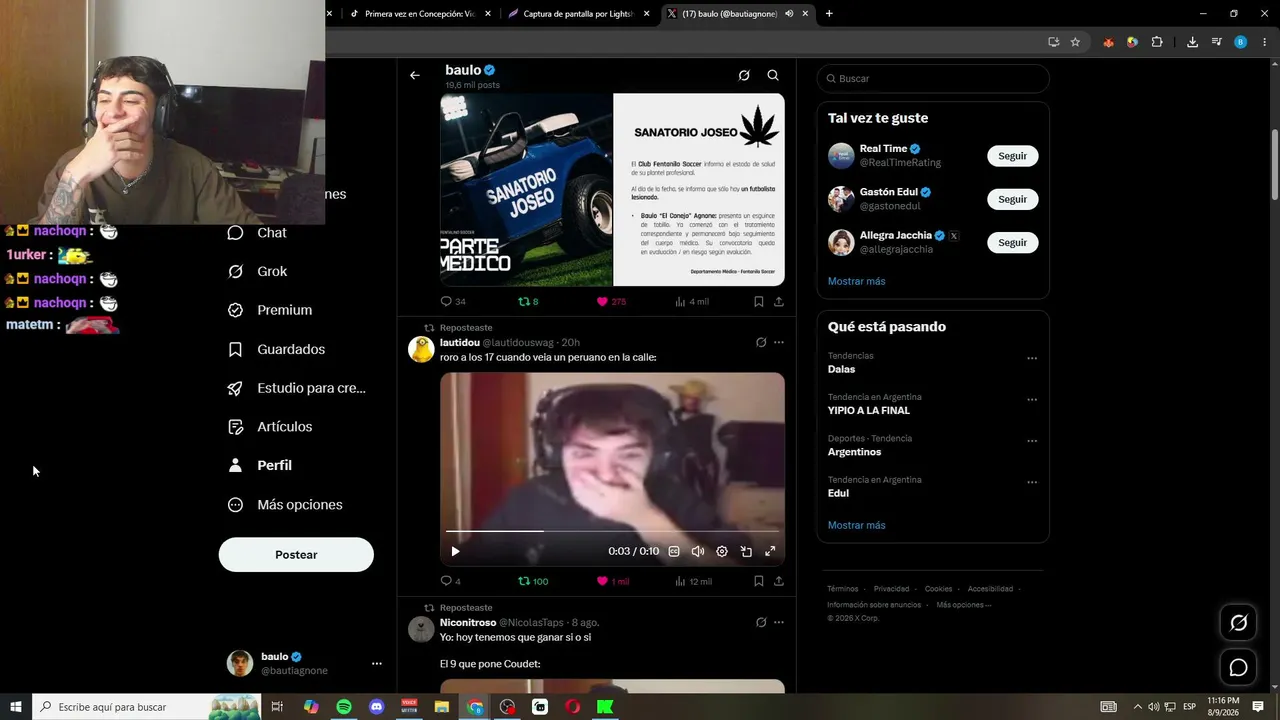1280x720 pixels.
Task: Follow Real Time
Action: coord(1013,156)
